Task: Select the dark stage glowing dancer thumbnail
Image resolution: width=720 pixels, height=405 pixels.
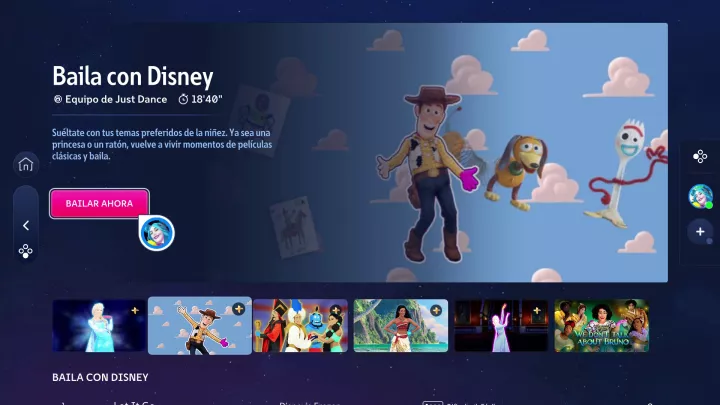Action: [x=501, y=326]
